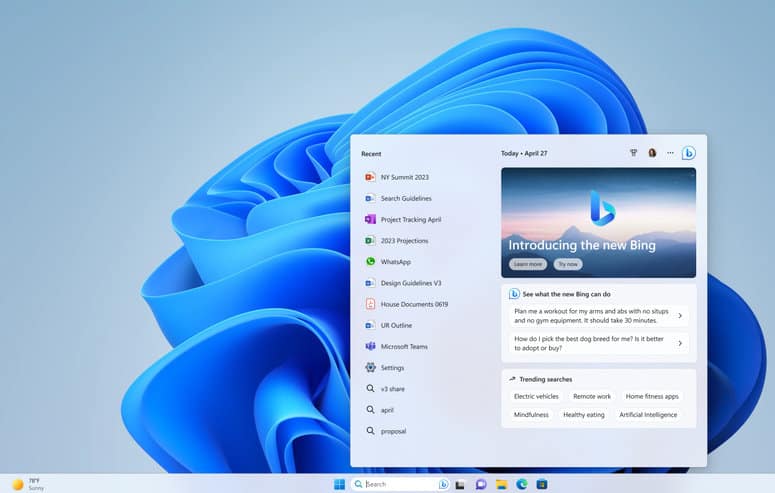Screen dimensions: 775x493
Task: Open the rewards trophy icon in search panel
Action: click(633, 153)
